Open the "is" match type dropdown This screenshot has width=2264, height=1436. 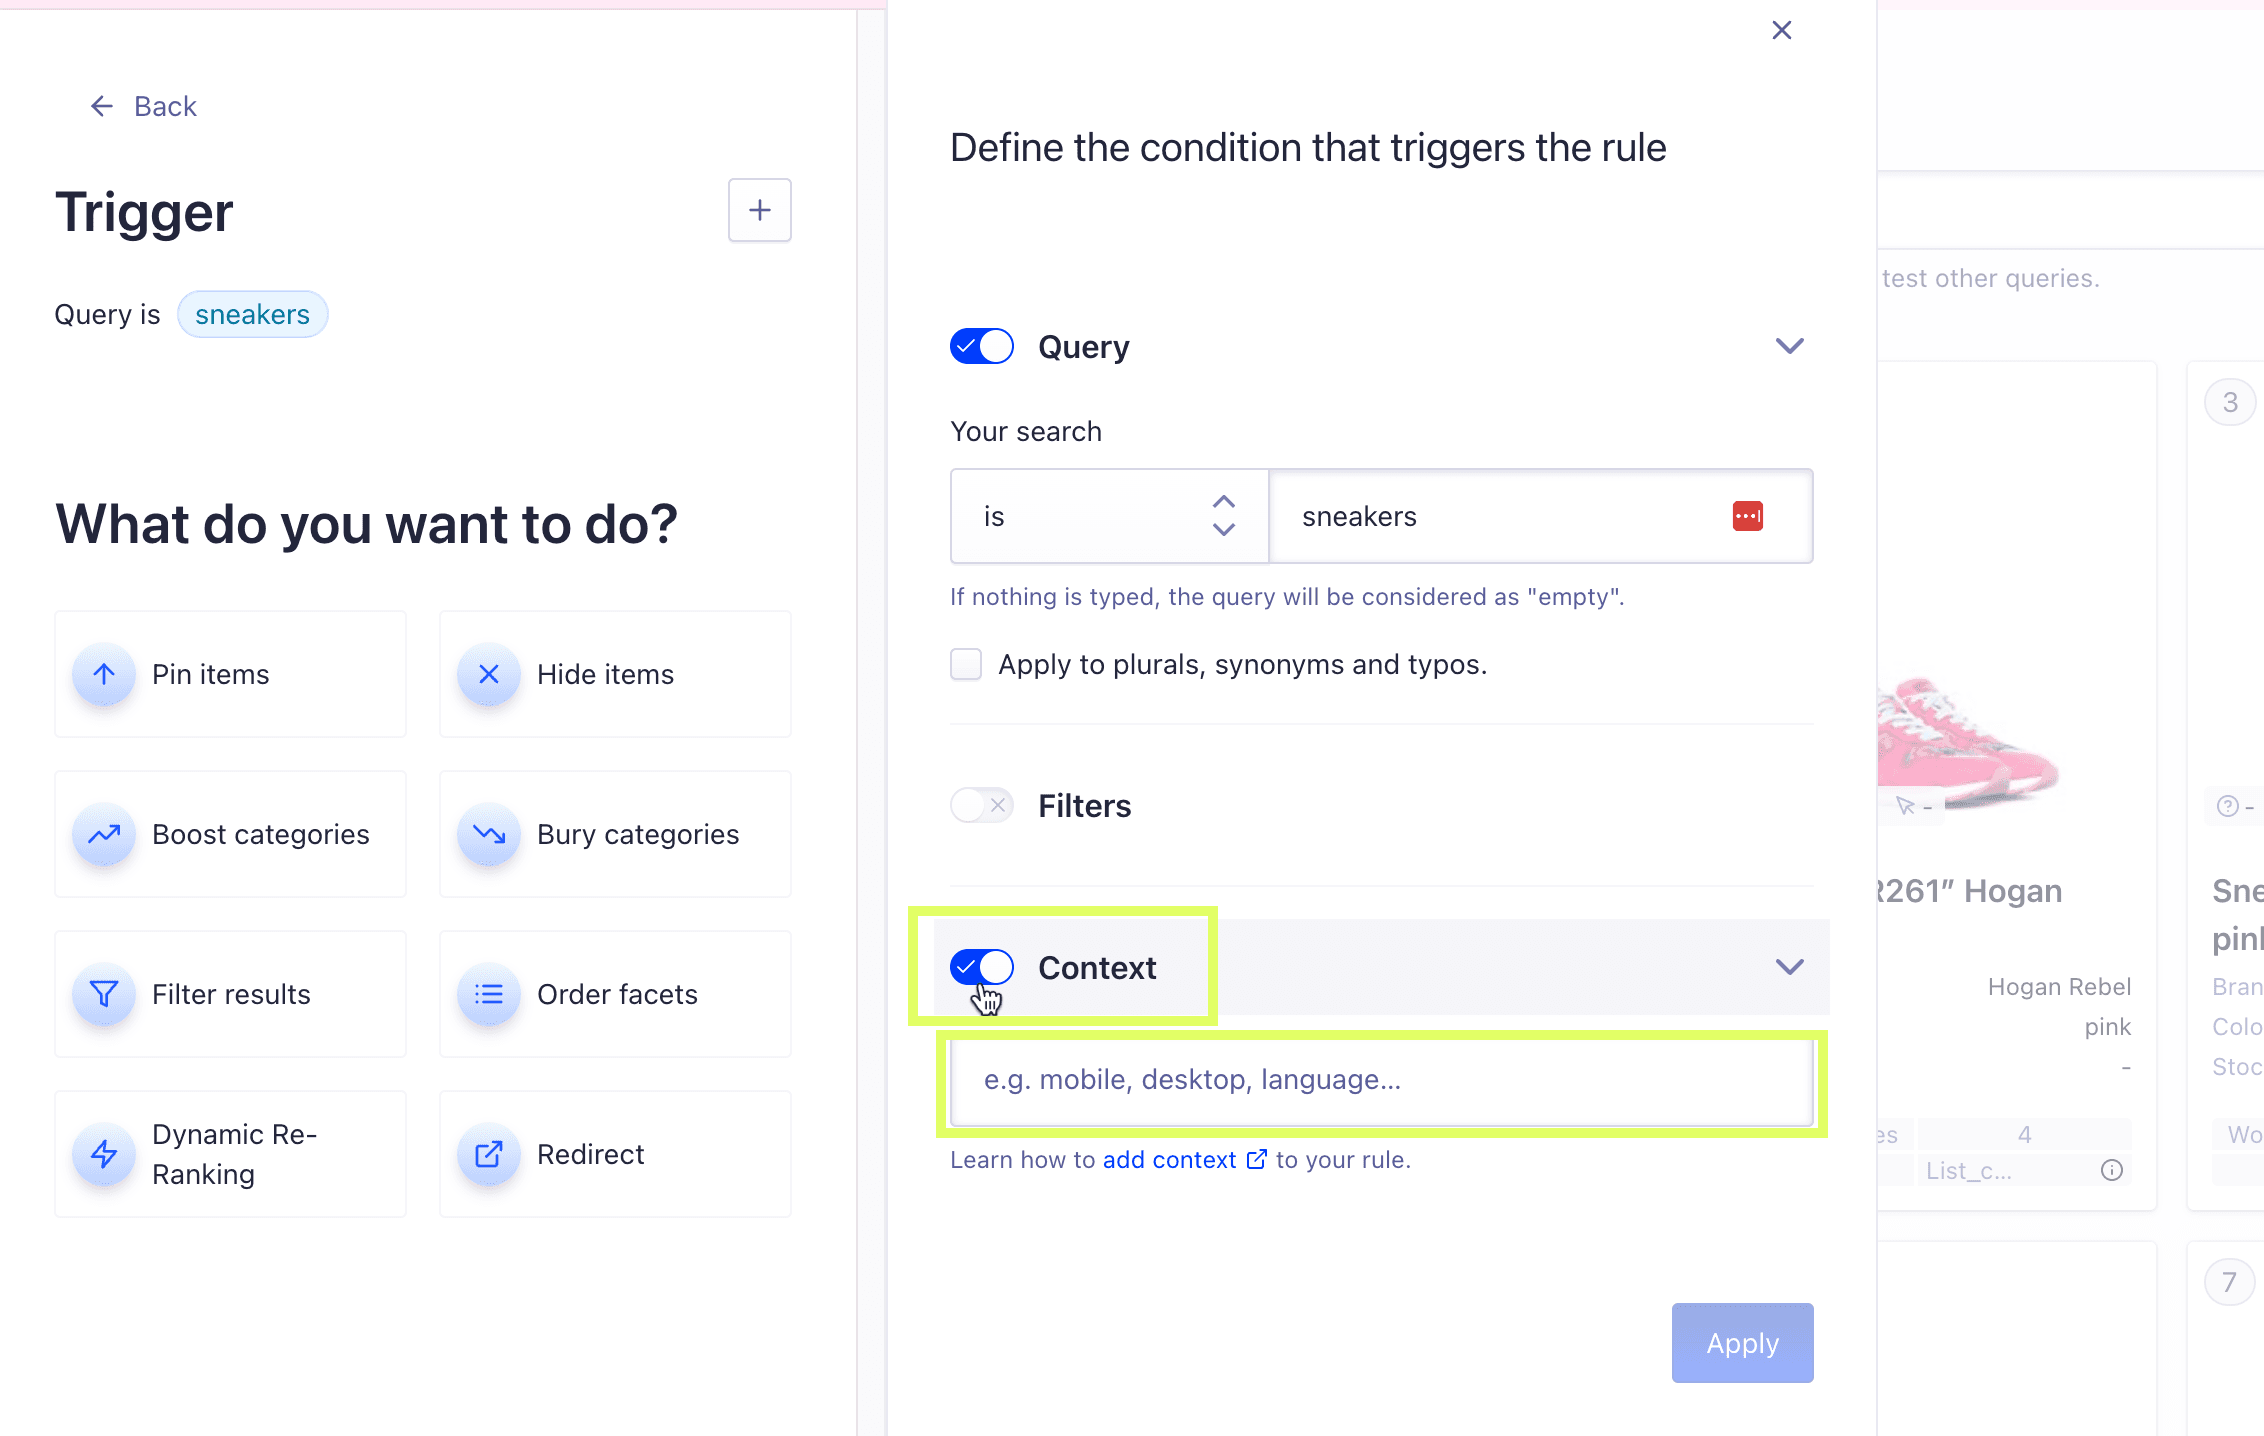[x=1109, y=516]
